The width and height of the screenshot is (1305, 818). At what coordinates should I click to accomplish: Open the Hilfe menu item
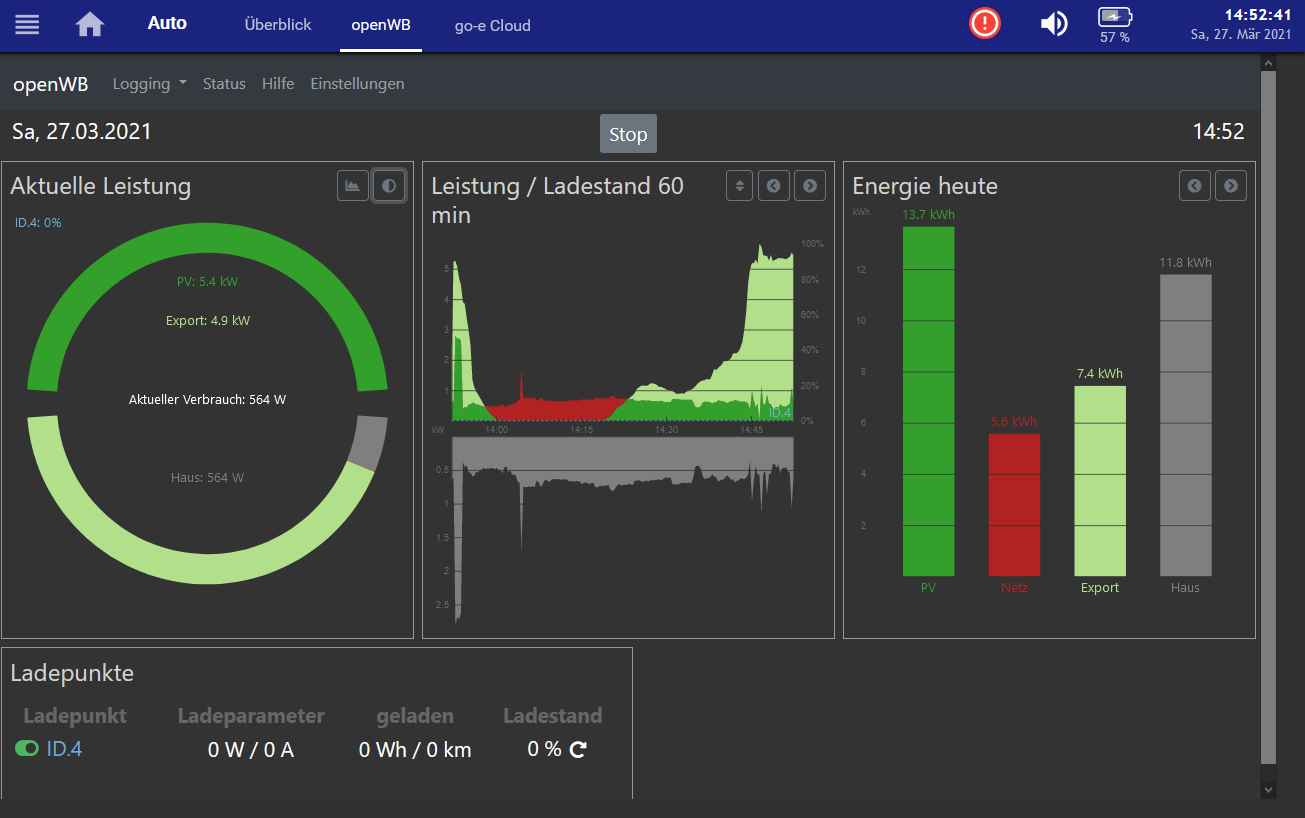coord(278,84)
